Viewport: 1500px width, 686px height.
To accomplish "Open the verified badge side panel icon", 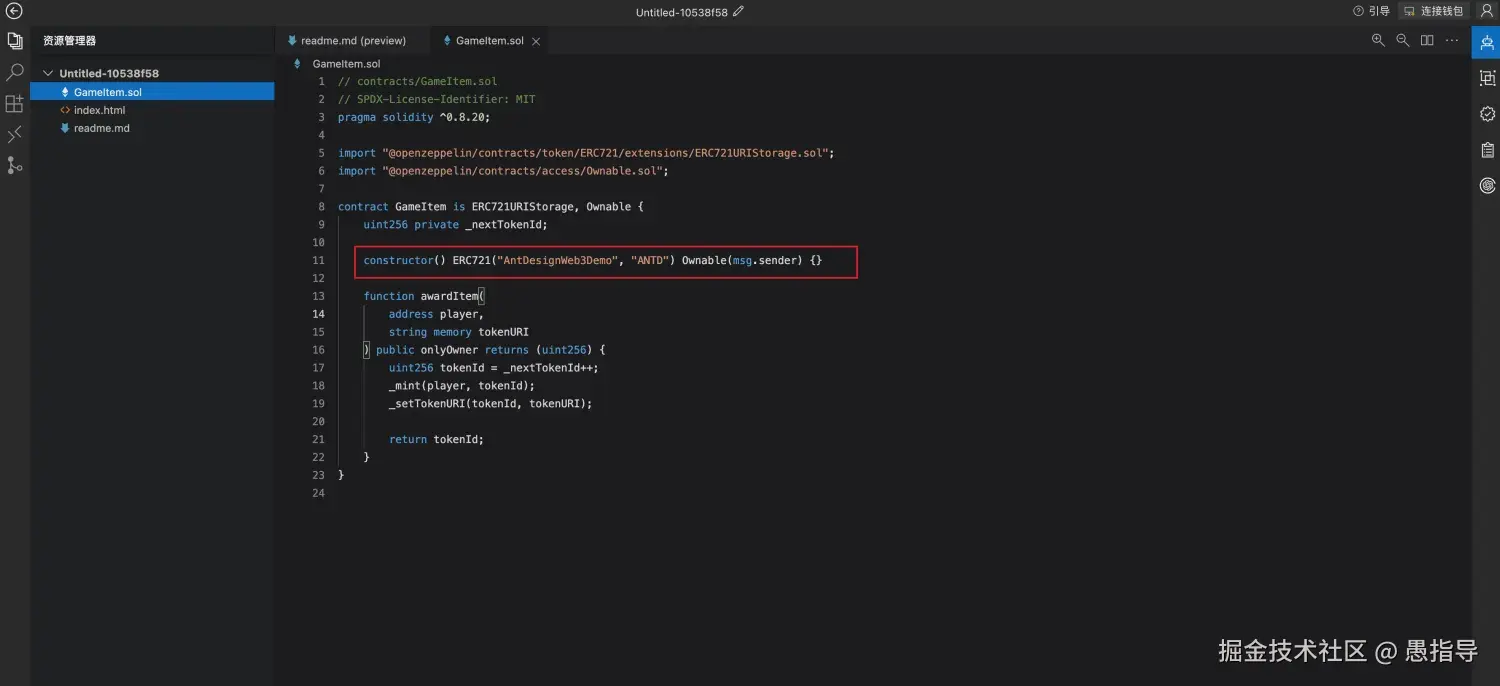I will 1487,114.
